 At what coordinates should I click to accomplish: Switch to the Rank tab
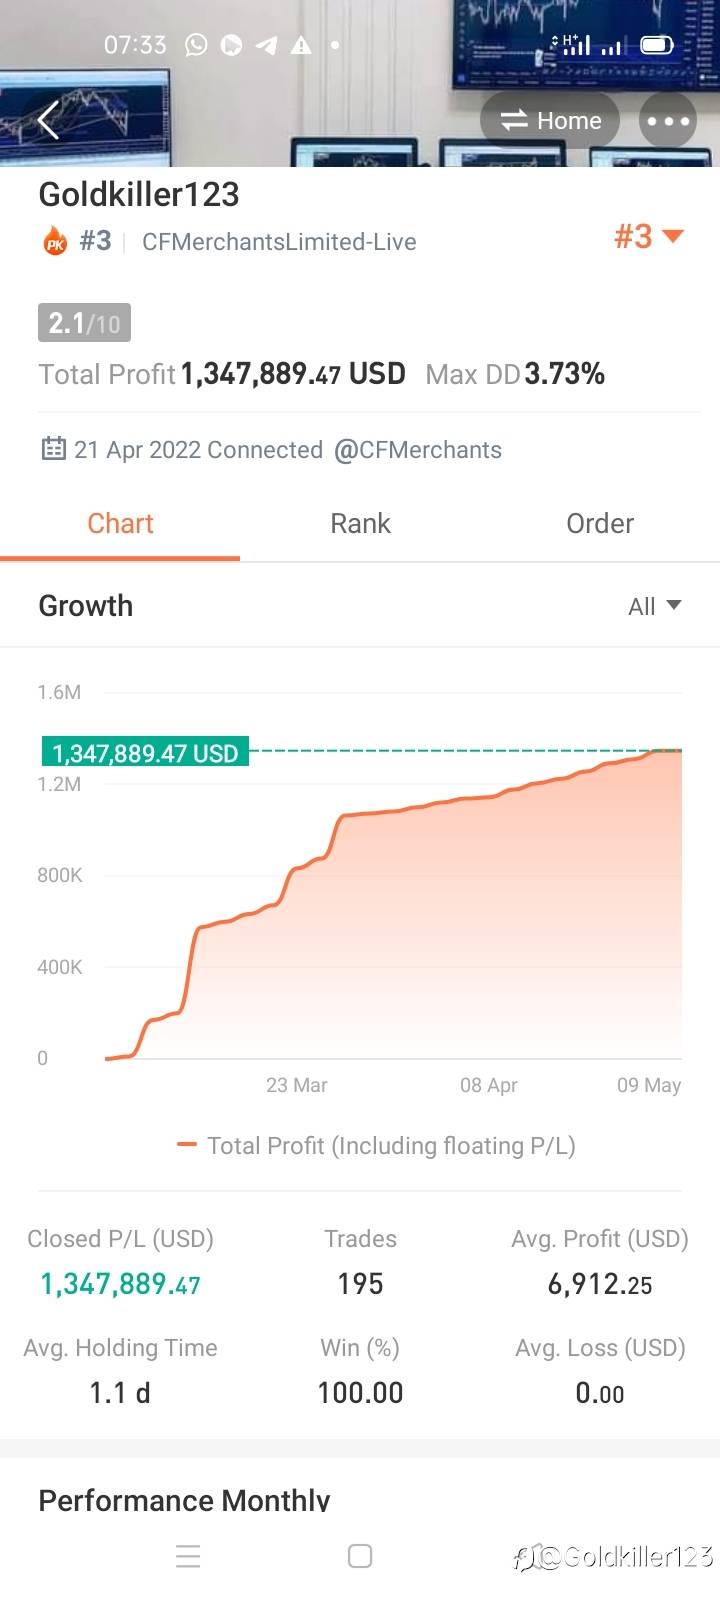[x=360, y=523]
